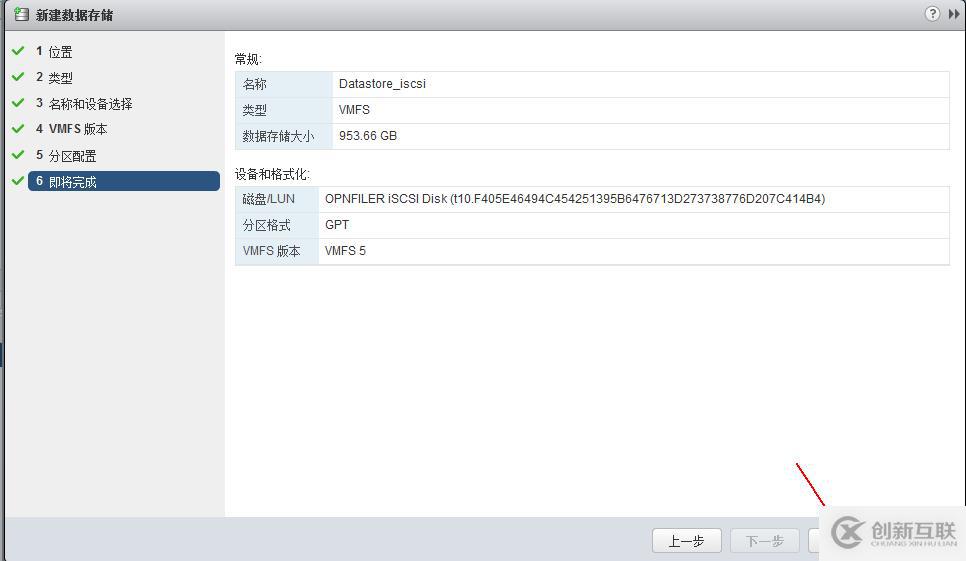The height and width of the screenshot is (561, 966).
Task: Select the VMFS 5 version value
Action: click(345, 251)
